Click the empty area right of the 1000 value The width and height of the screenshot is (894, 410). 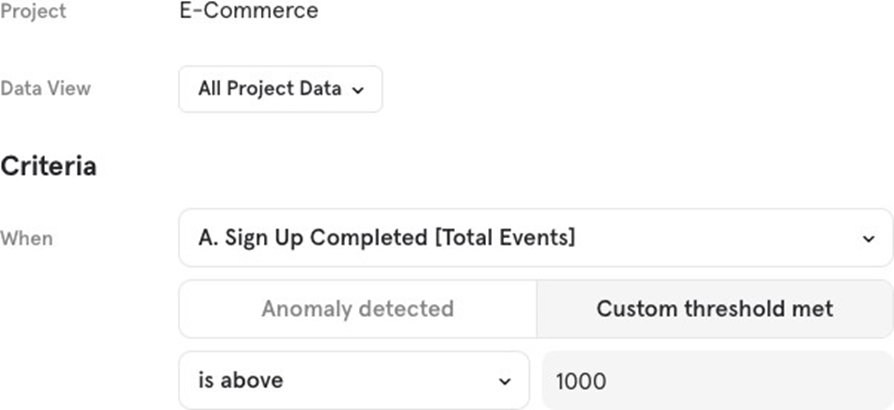coord(760,381)
